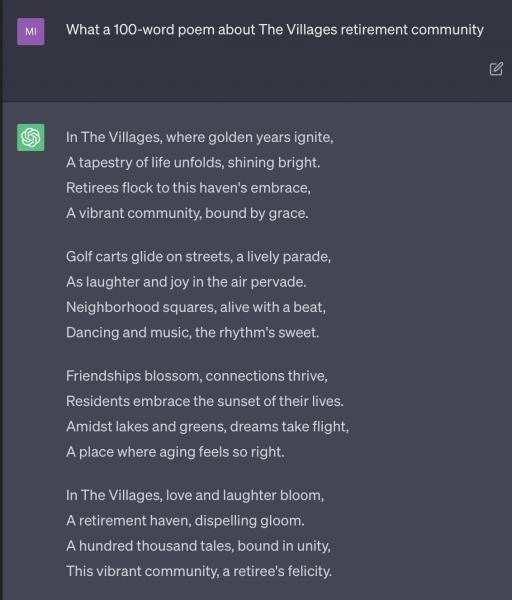Click the line 'Dancing and music, the rhythm's sweet'
This screenshot has width=512, height=600.
(192, 333)
